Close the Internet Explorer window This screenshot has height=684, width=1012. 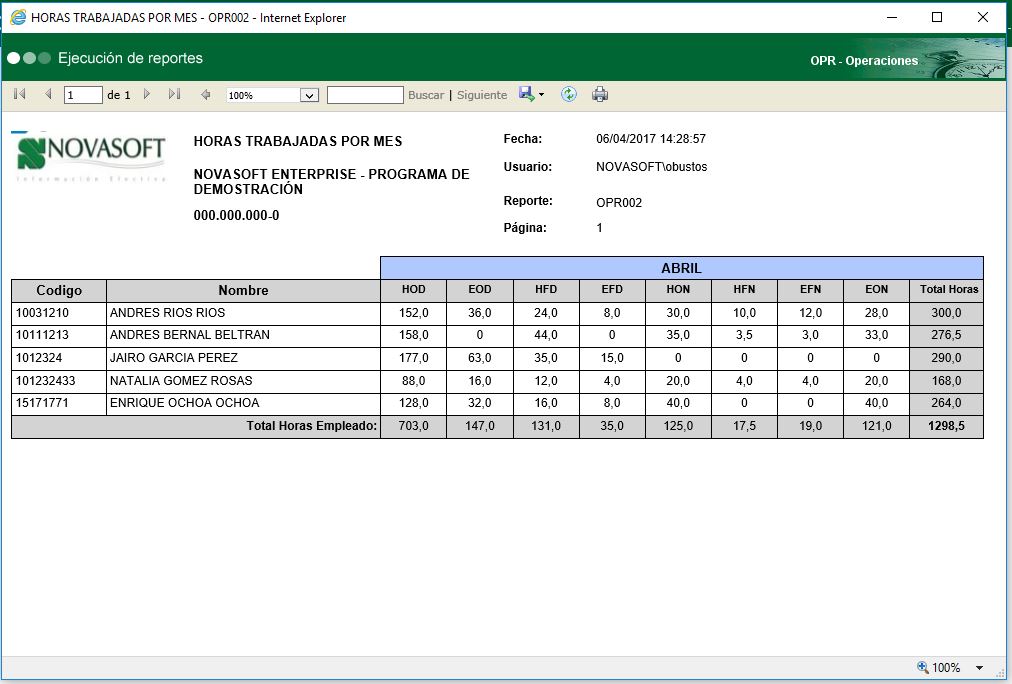click(x=983, y=17)
